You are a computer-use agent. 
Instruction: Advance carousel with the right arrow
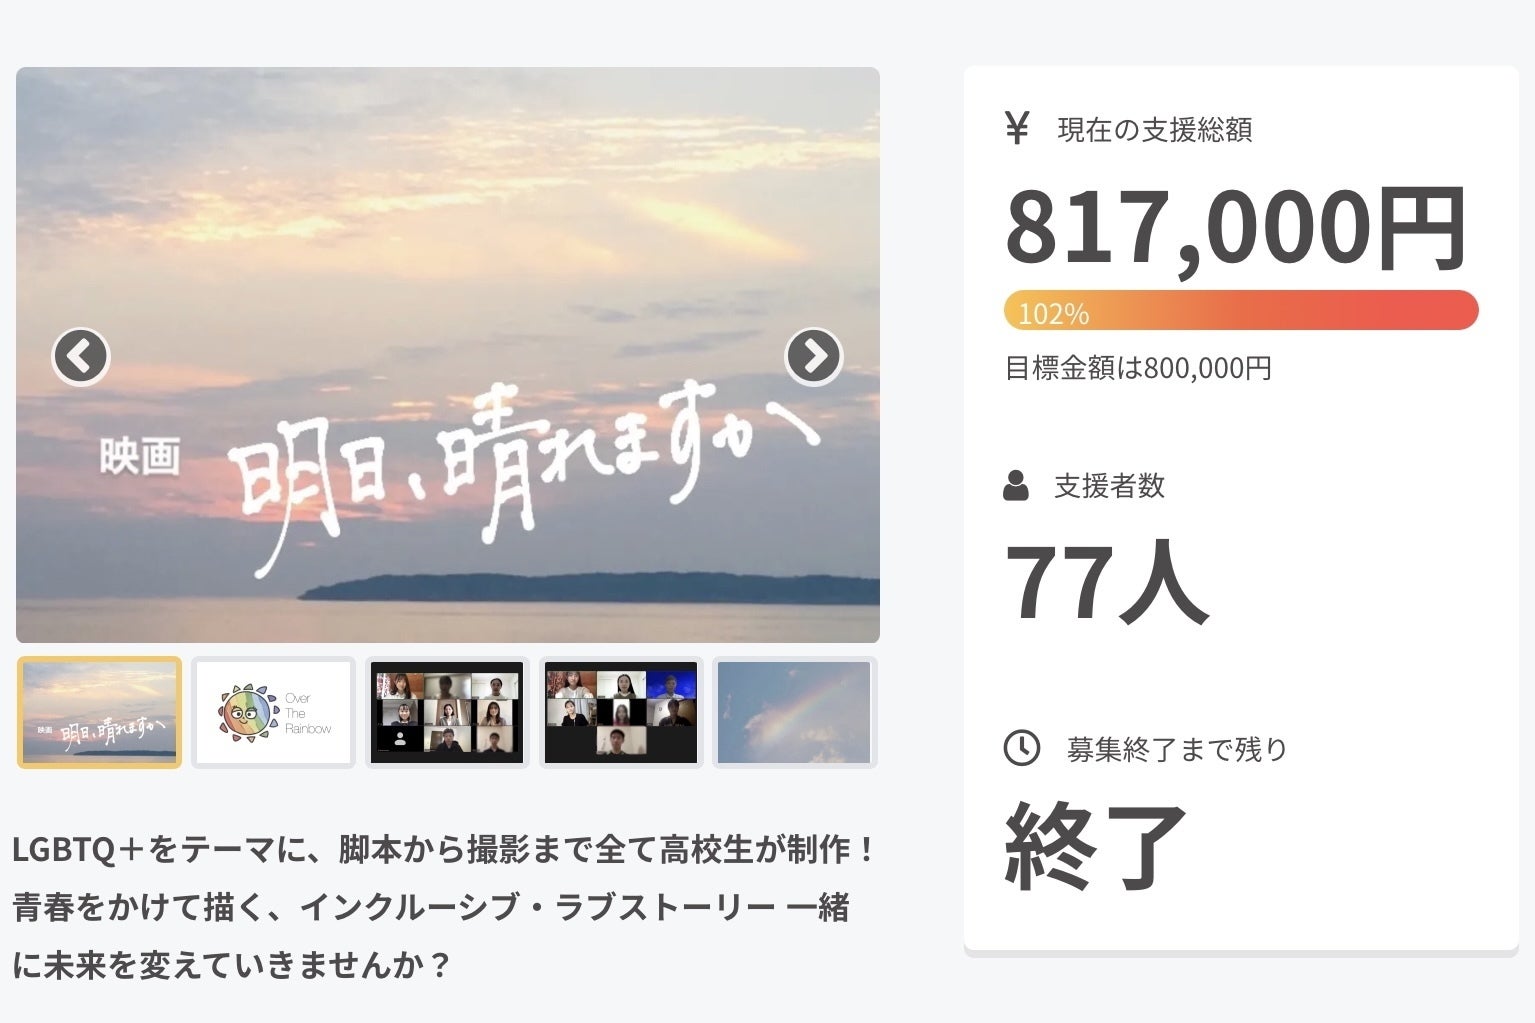coord(814,356)
